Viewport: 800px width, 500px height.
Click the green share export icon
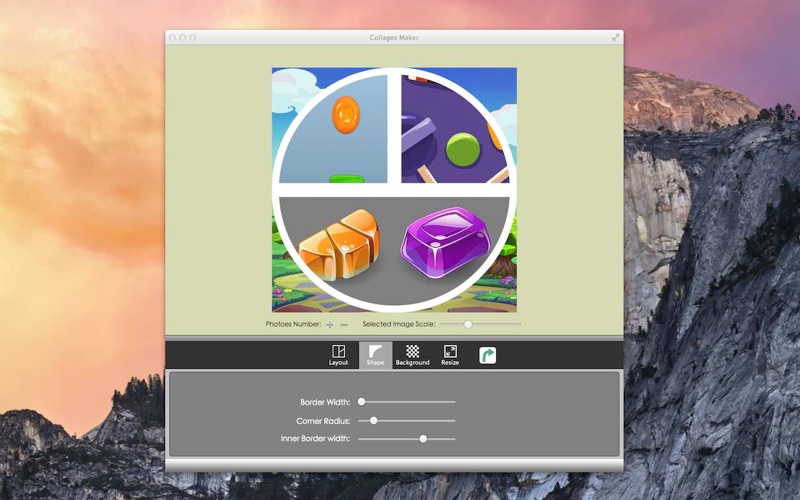pos(488,356)
